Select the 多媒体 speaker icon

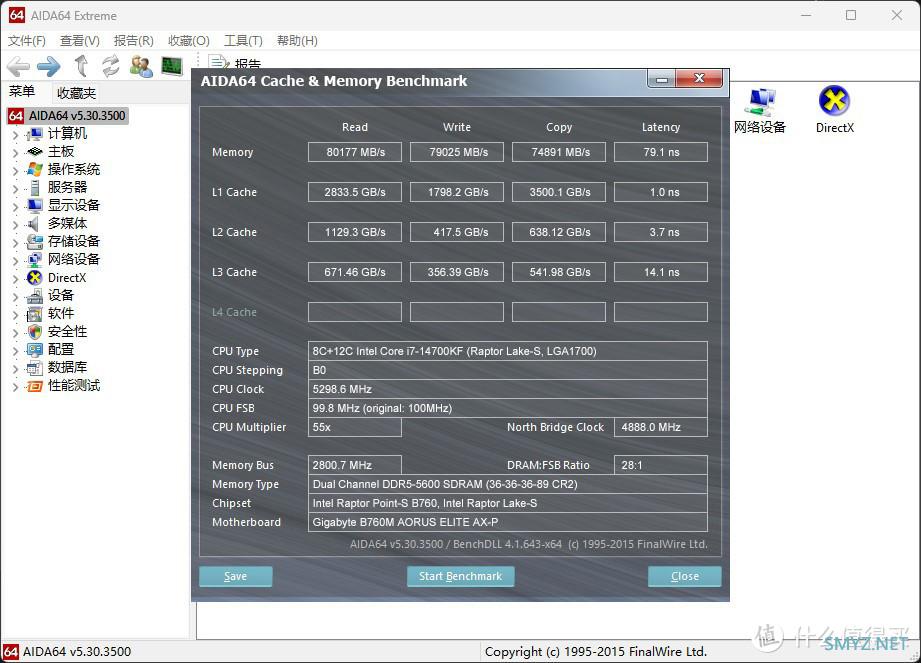tap(35, 224)
